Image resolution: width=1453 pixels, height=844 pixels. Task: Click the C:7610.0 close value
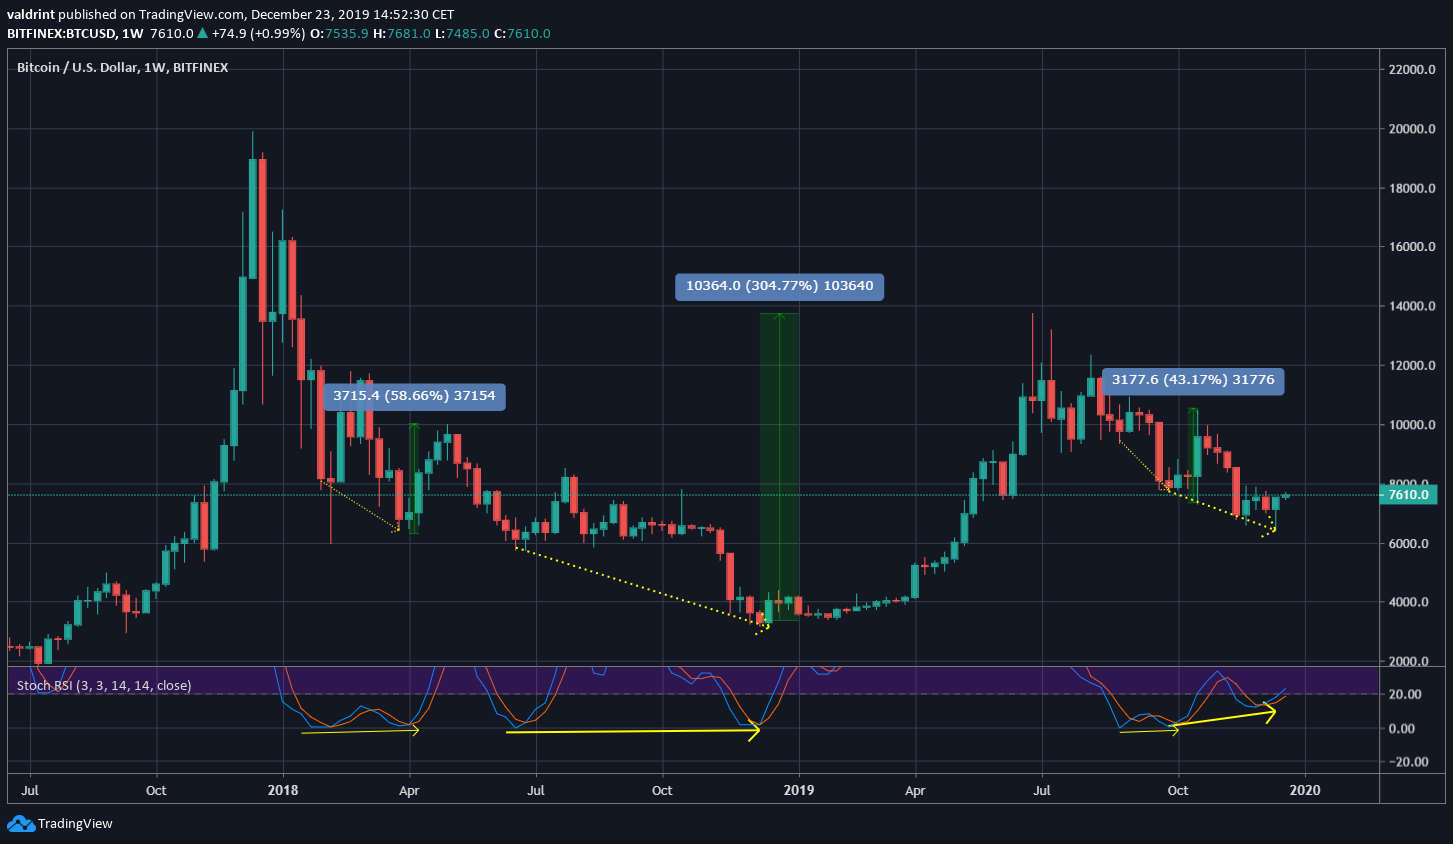coord(525,33)
